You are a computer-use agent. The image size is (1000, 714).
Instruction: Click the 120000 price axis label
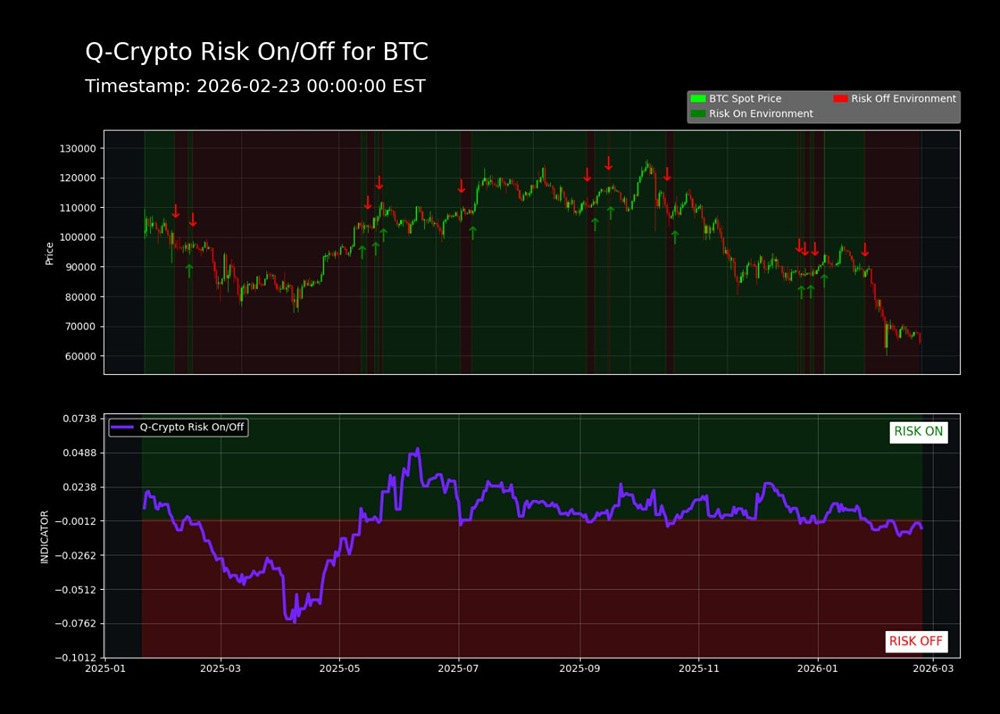[77, 178]
